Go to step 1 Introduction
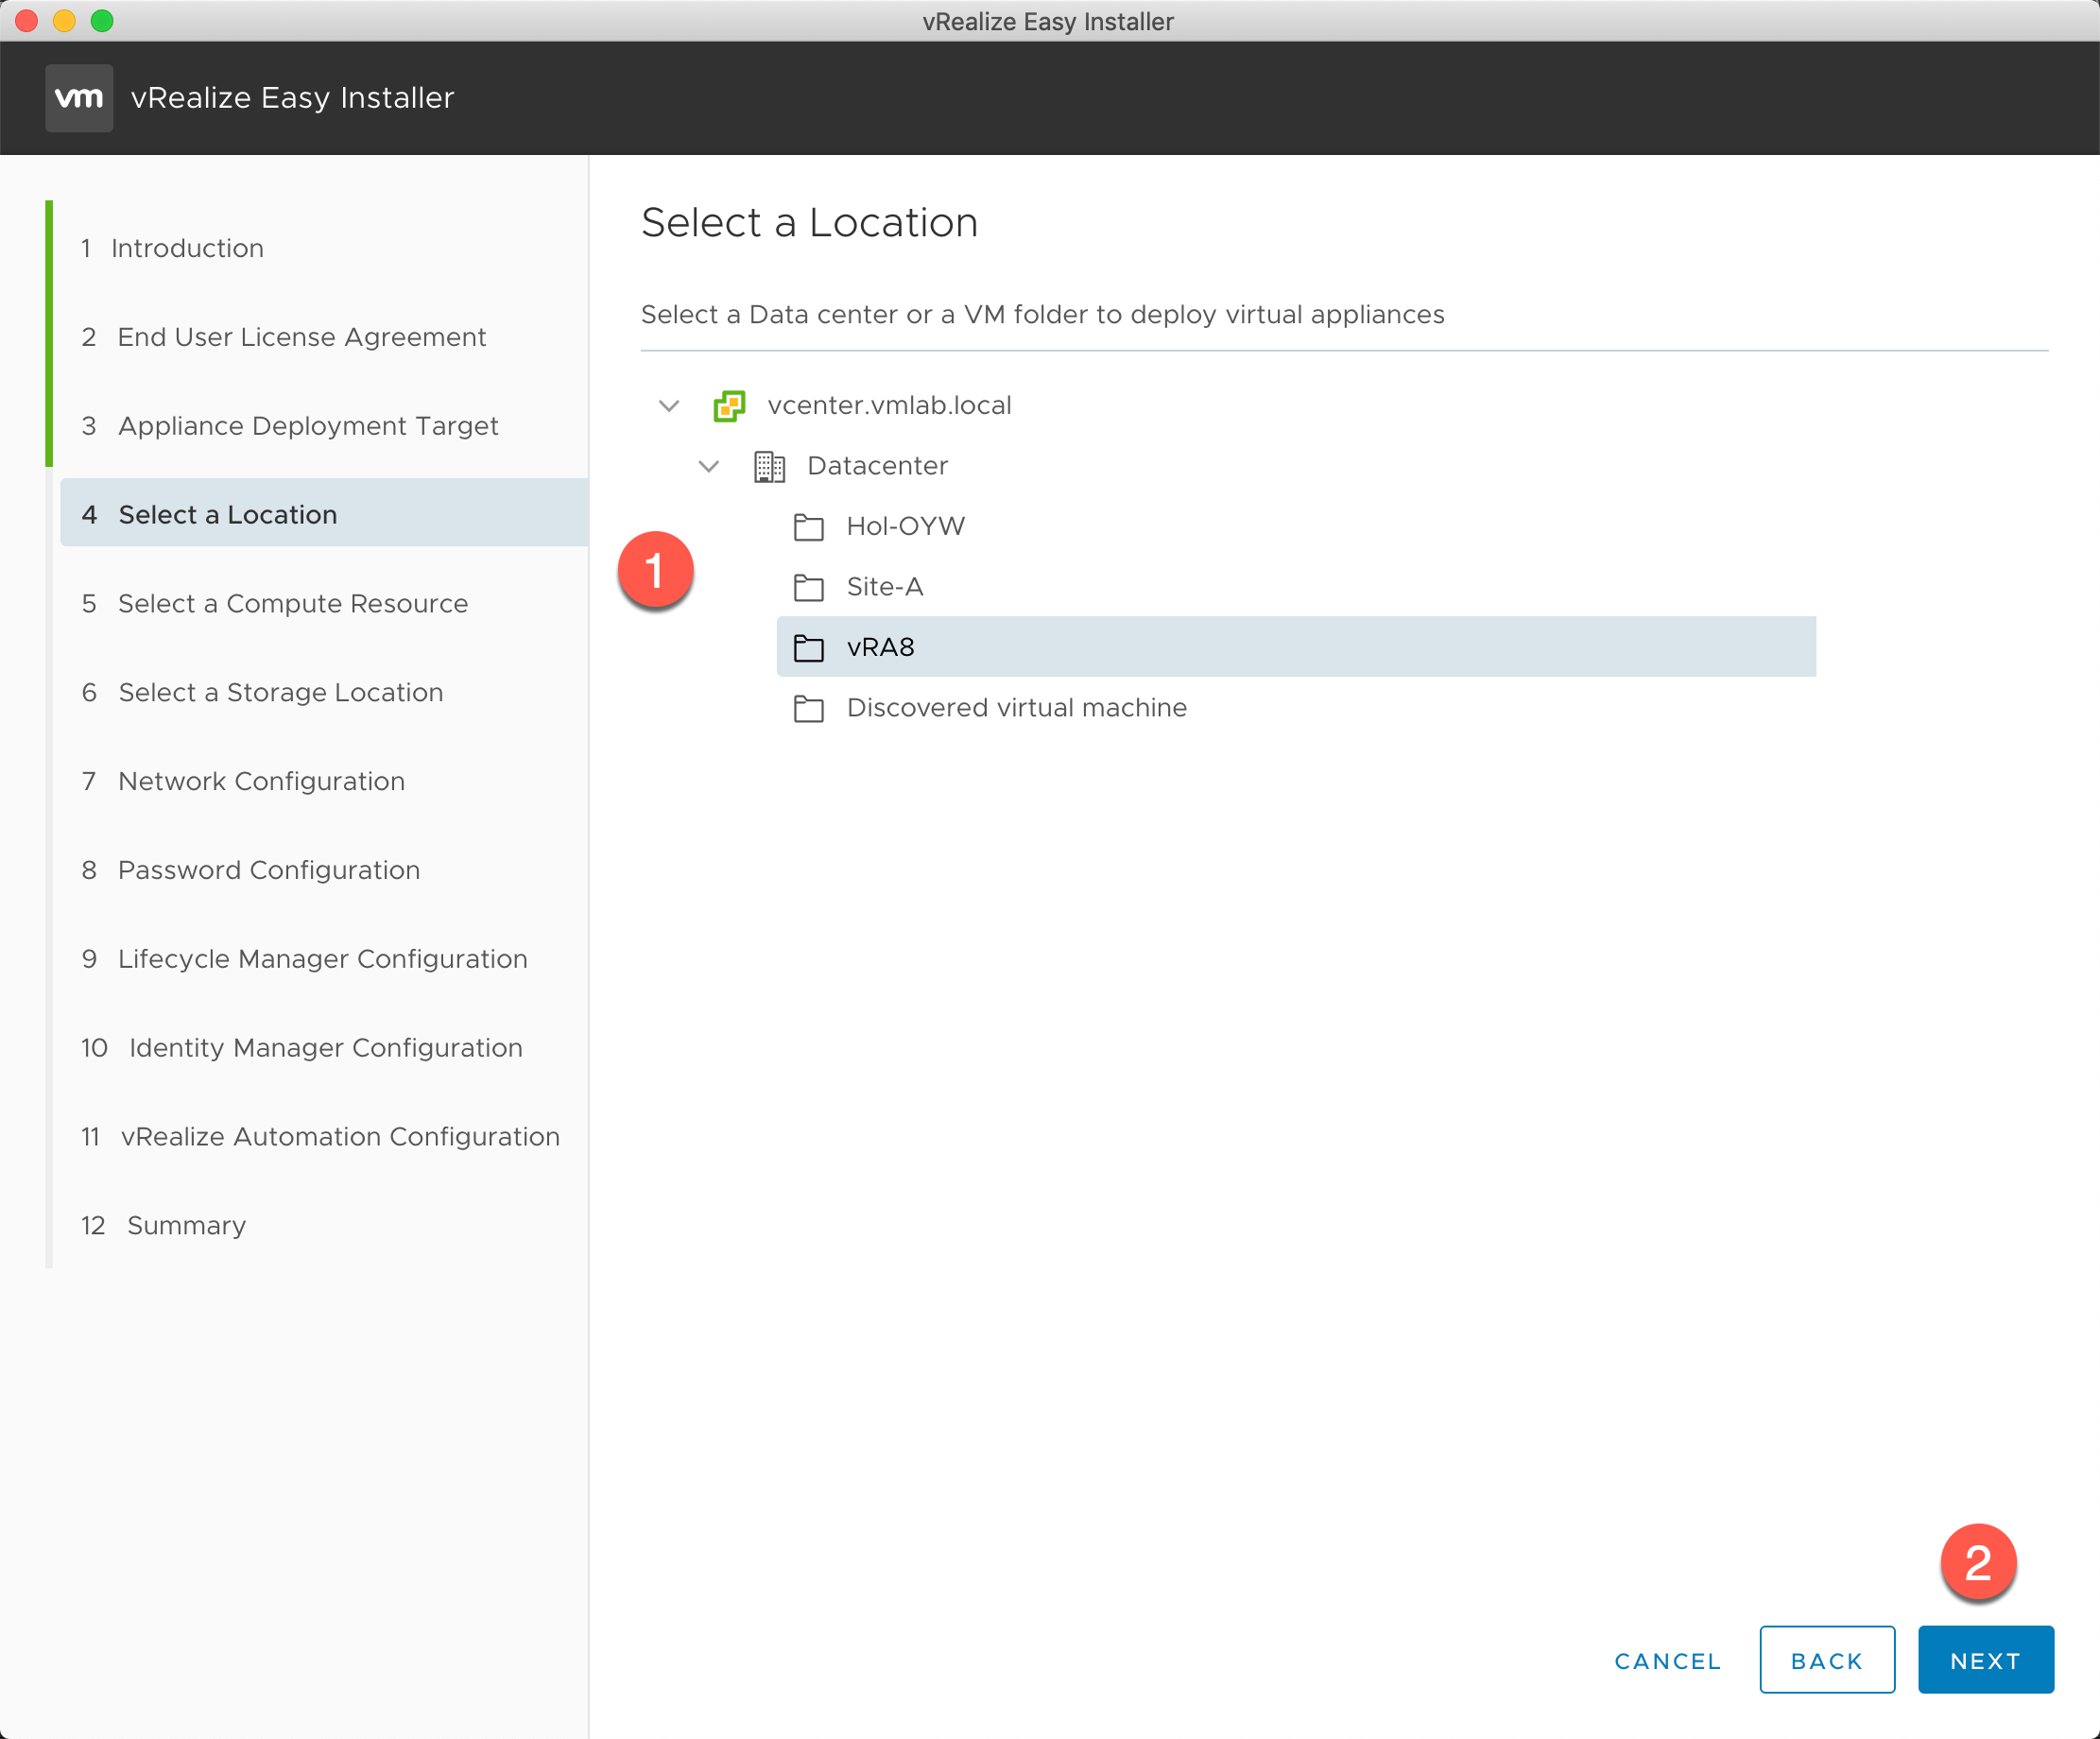Viewport: 2100px width, 1739px height. 172,249
